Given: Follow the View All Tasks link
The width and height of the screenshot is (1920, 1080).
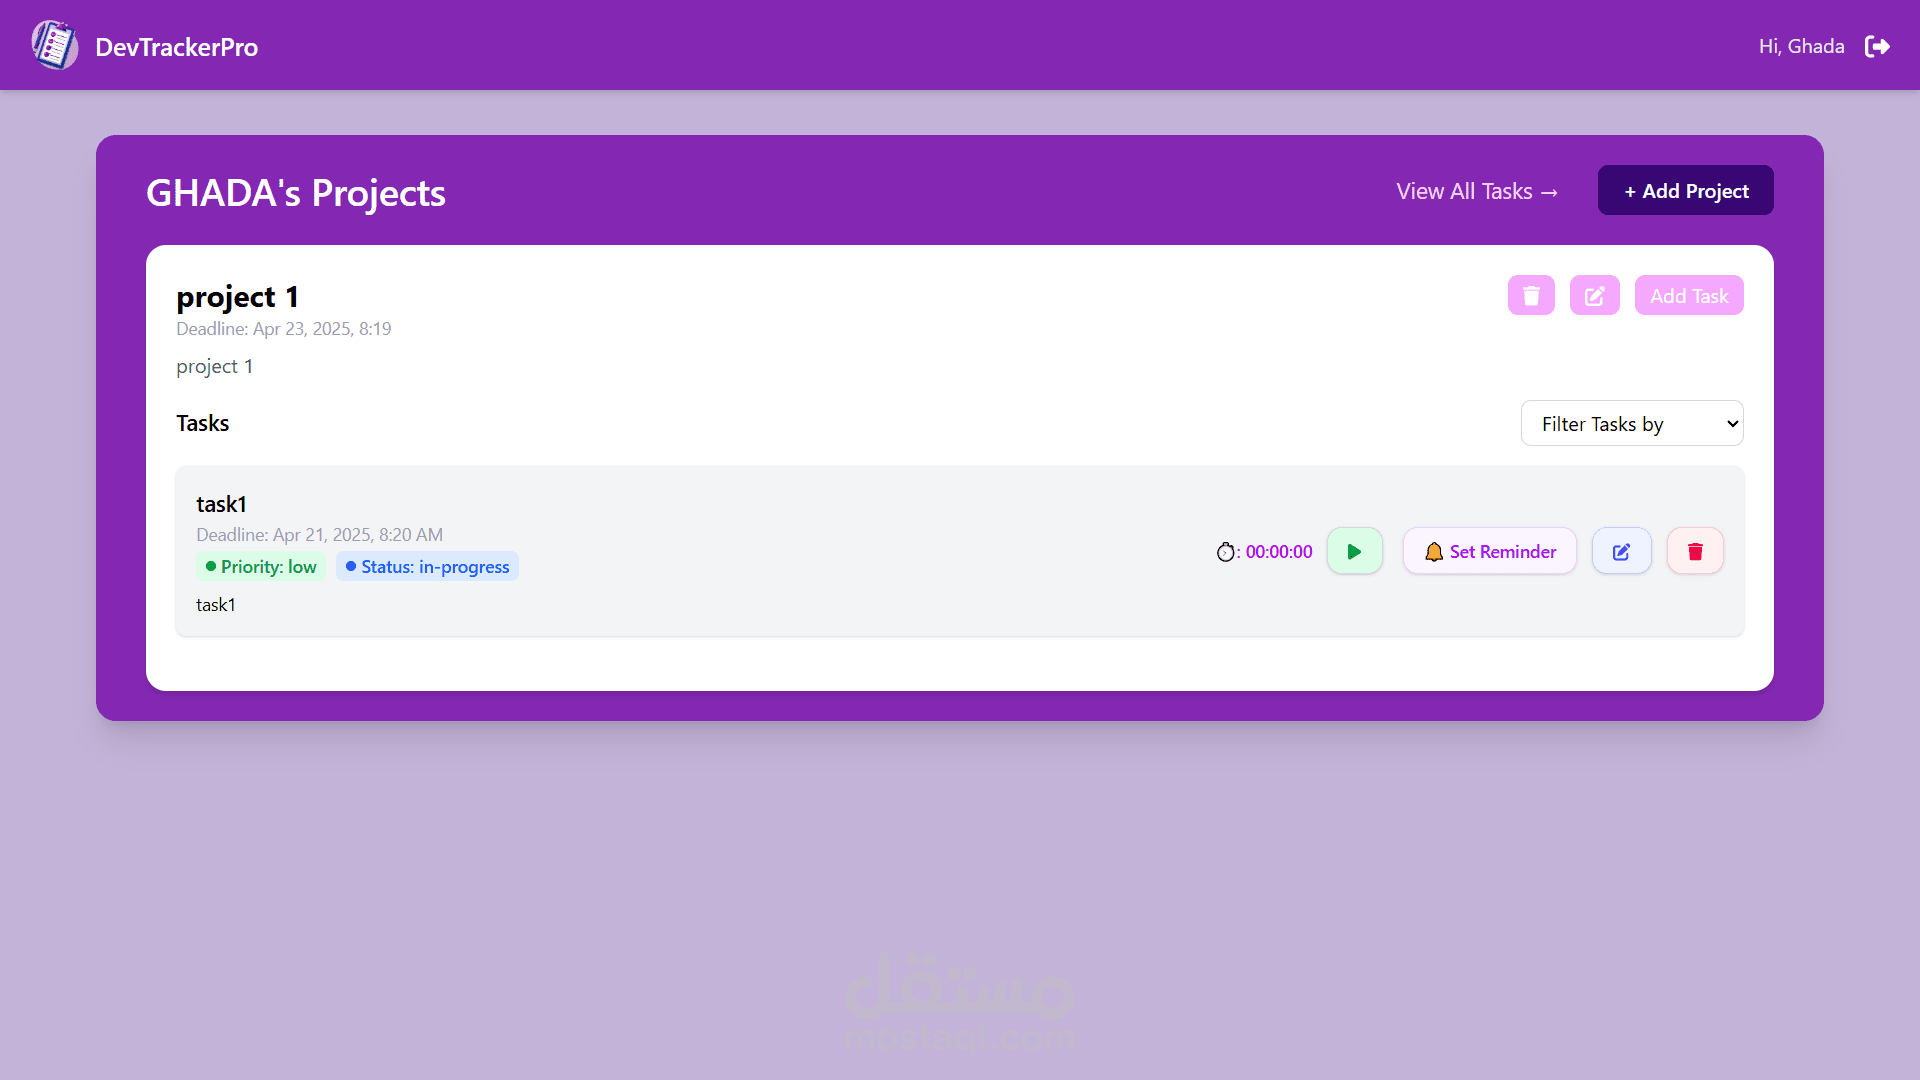Looking at the screenshot, I should pos(1477,192).
